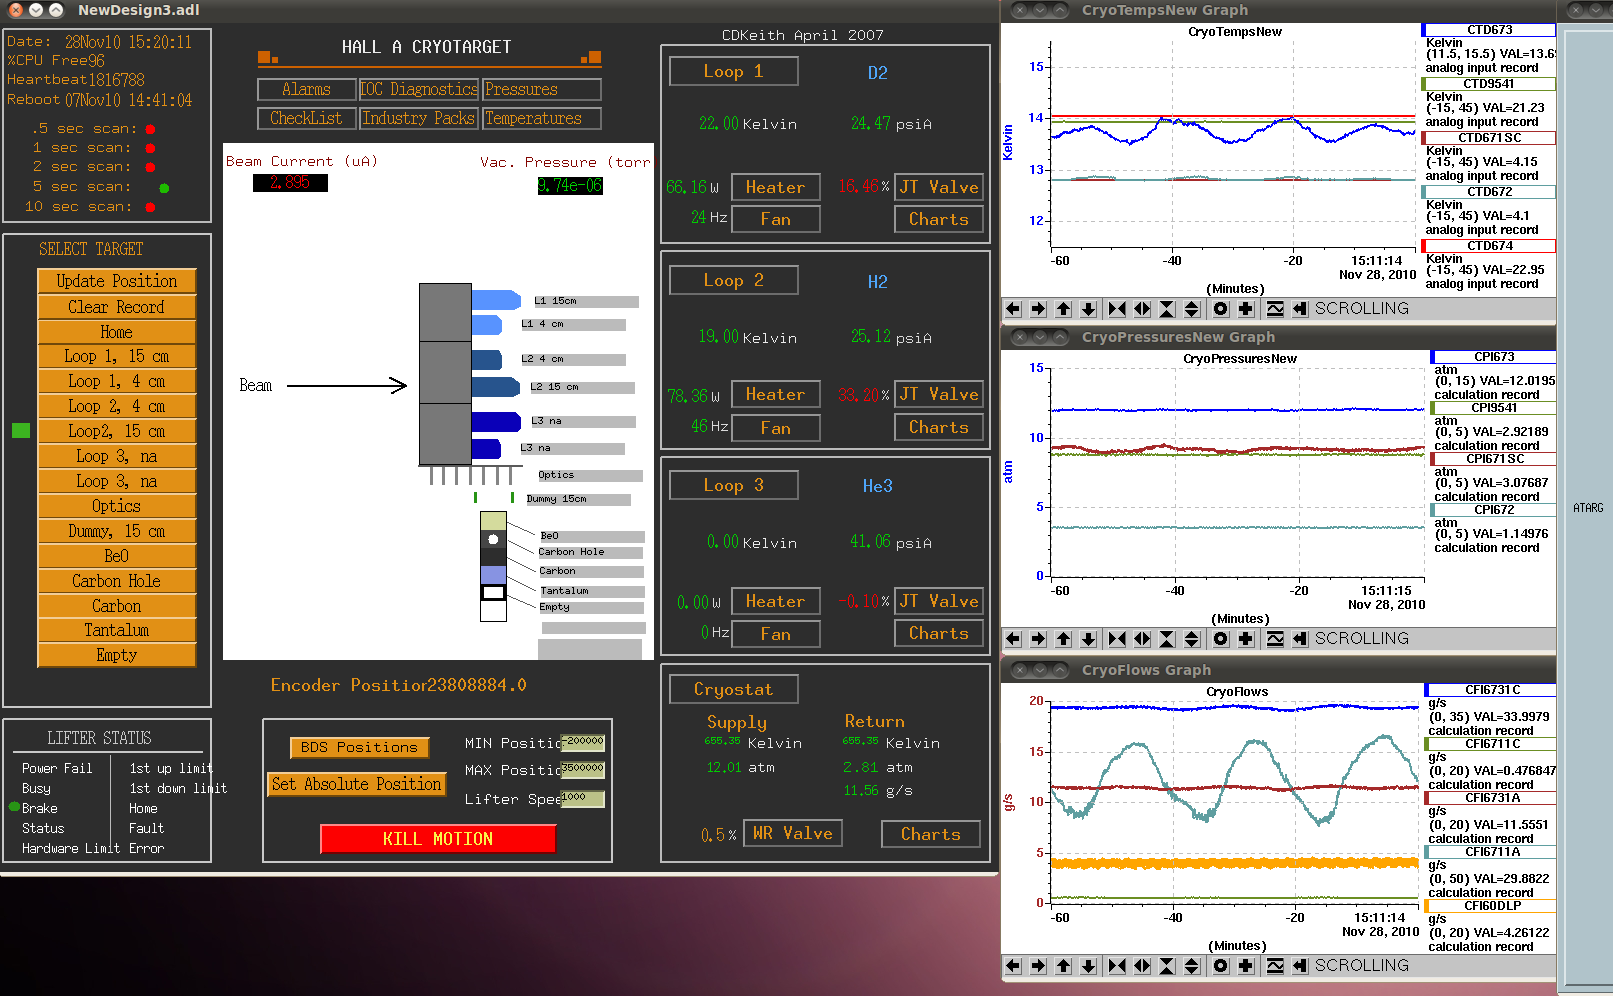Click Lifter Speed input field
The height and width of the screenshot is (996, 1613).
coord(582,799)
